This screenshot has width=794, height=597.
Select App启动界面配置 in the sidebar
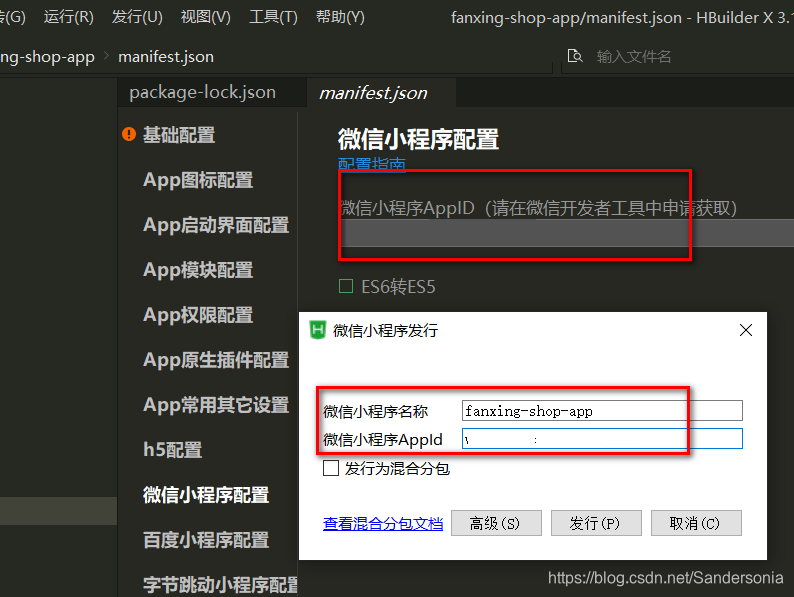(x=216, y=225)
